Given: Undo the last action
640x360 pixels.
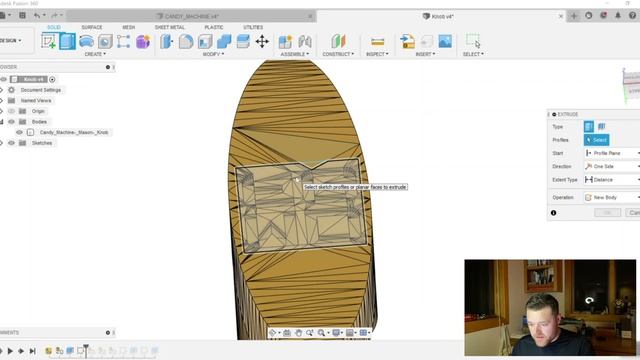Looking at the screenshot, I should click(37, 16).
